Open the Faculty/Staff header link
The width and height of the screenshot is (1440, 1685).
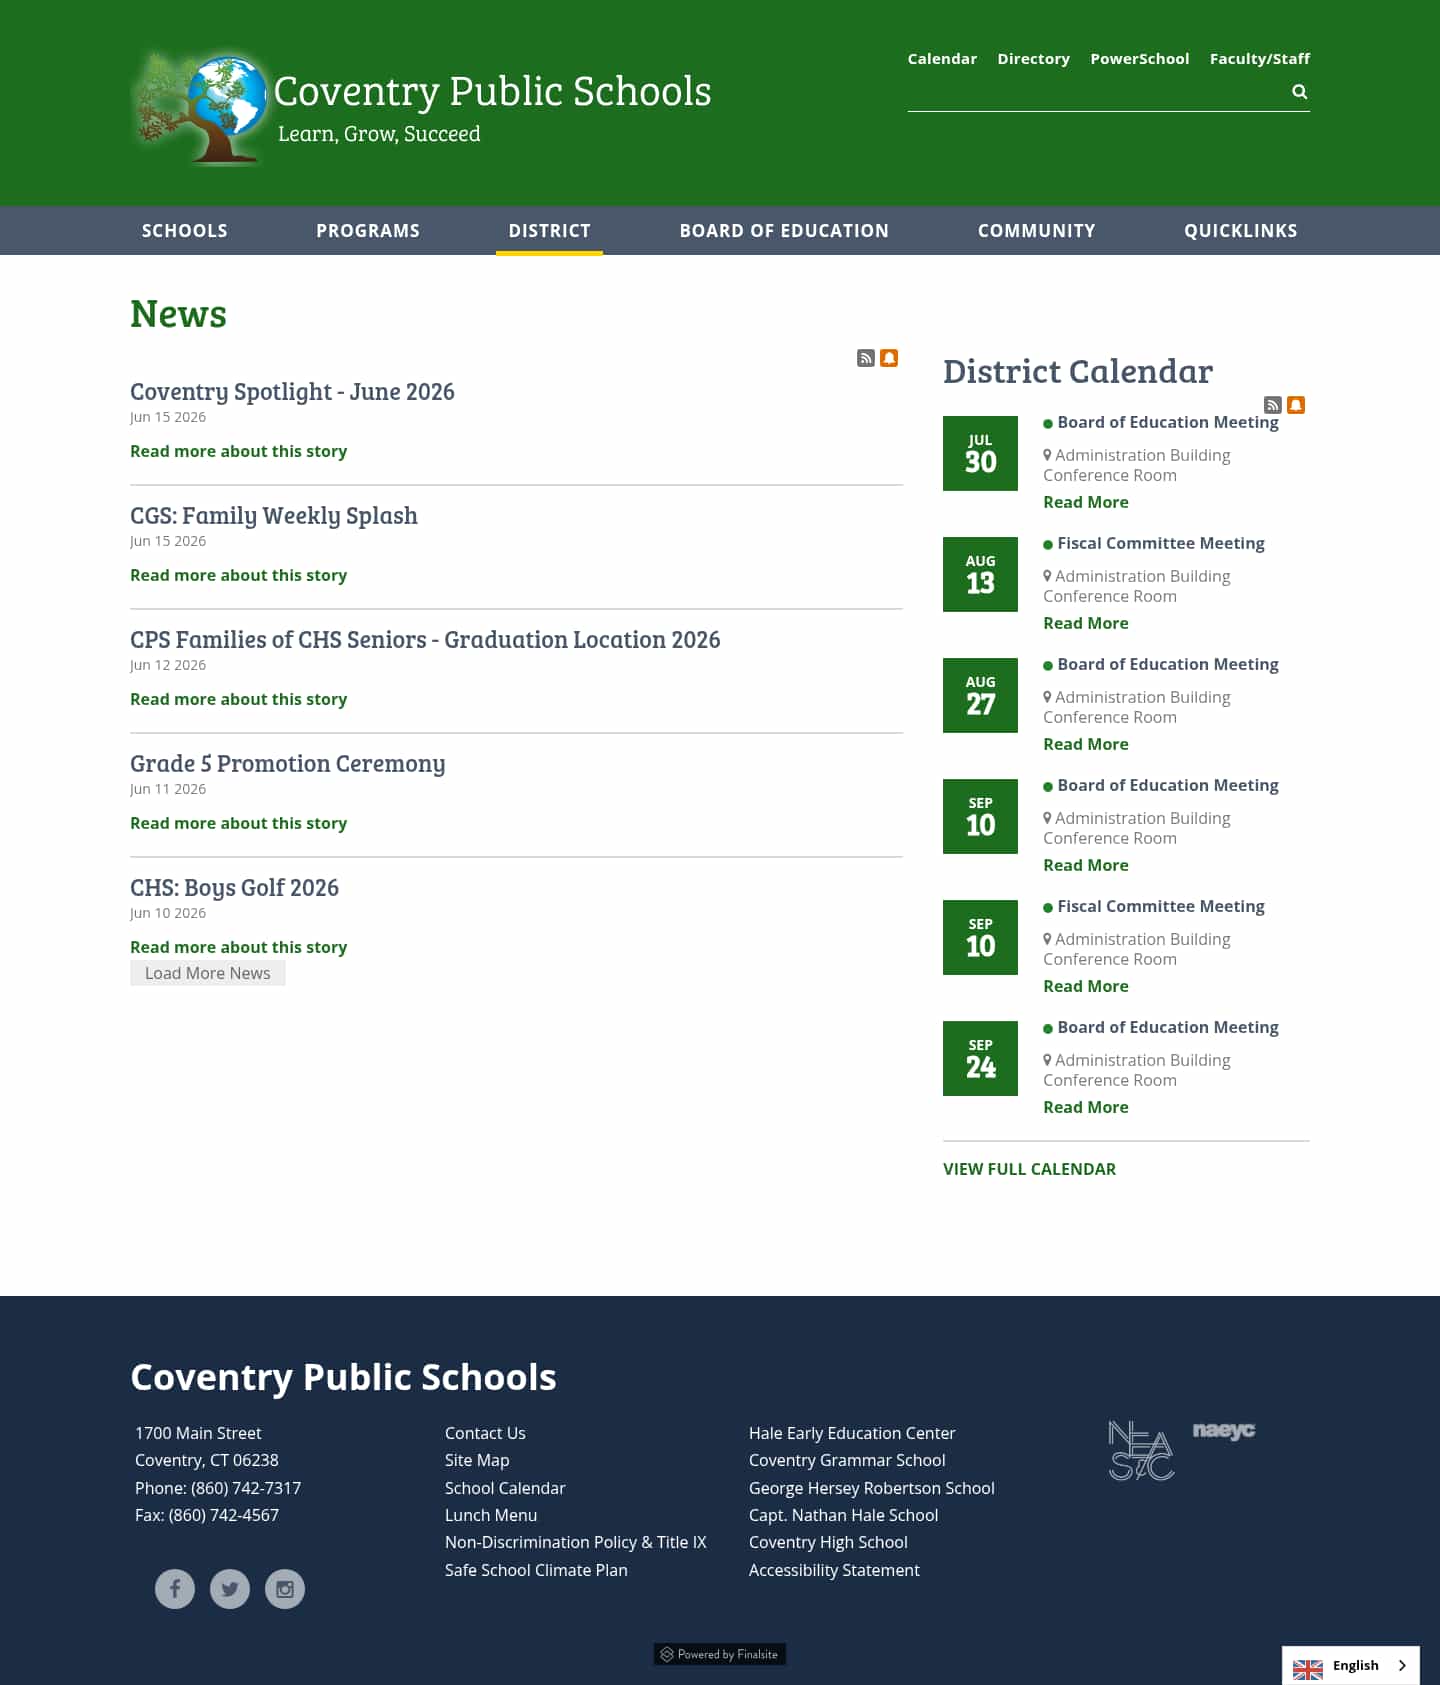[1259, 59]
